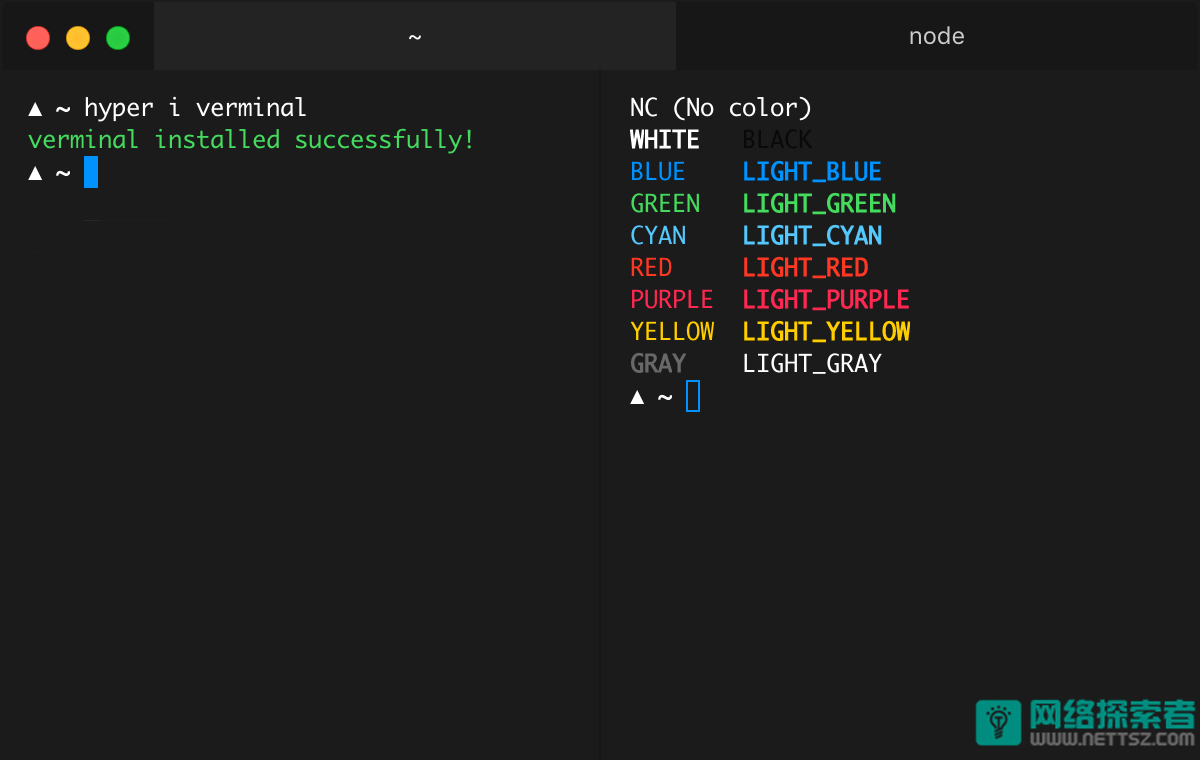This screenshot has width=1200, height=760.
Task: Click the RED color label
Action: (651, 268)
